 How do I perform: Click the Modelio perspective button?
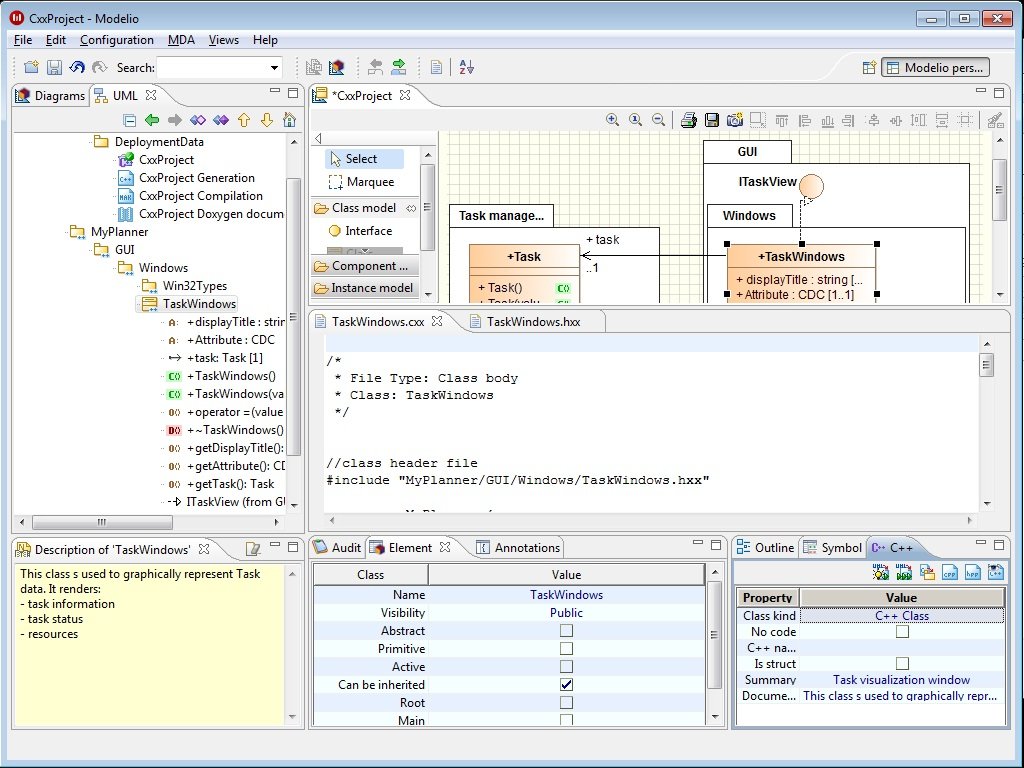(935, 67)
